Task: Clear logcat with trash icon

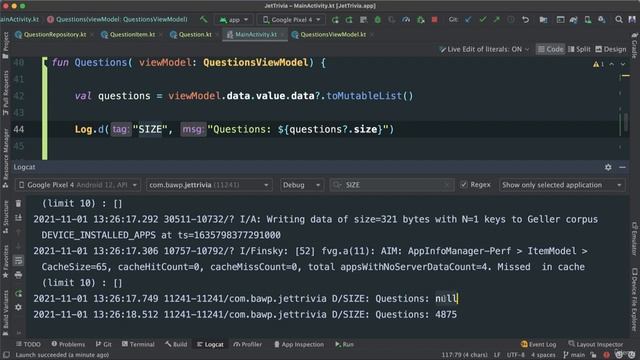Action: tap(18, 203)
